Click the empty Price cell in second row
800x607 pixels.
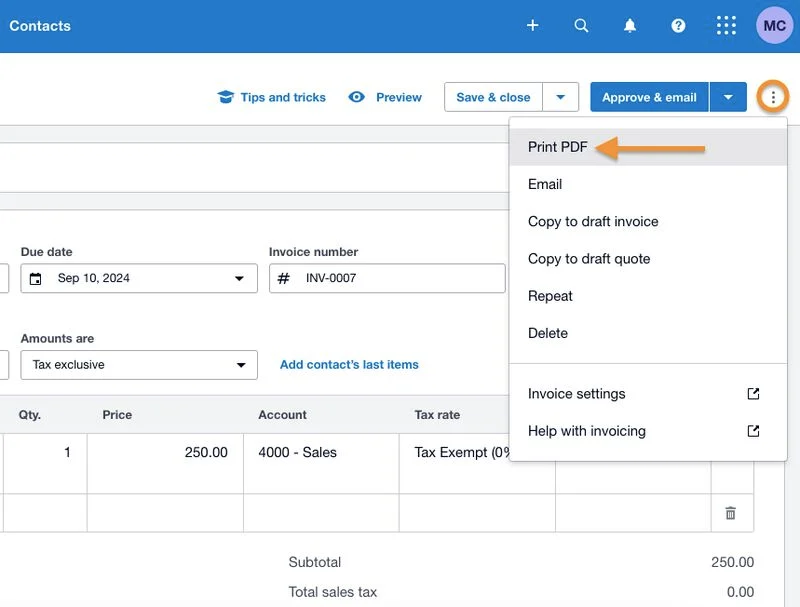point(165,513)
